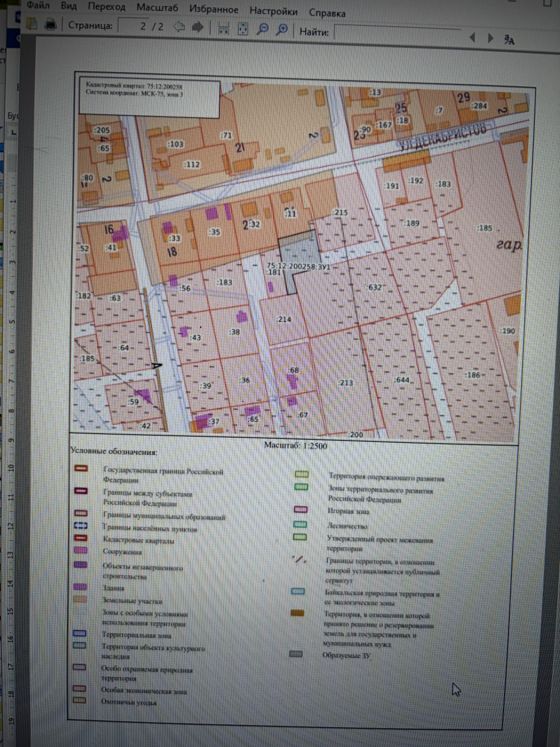Toggle match case search option
Image resolution: width=560 pixels, height=747 pixels.
pyautogui.click(x=509, y=40)
